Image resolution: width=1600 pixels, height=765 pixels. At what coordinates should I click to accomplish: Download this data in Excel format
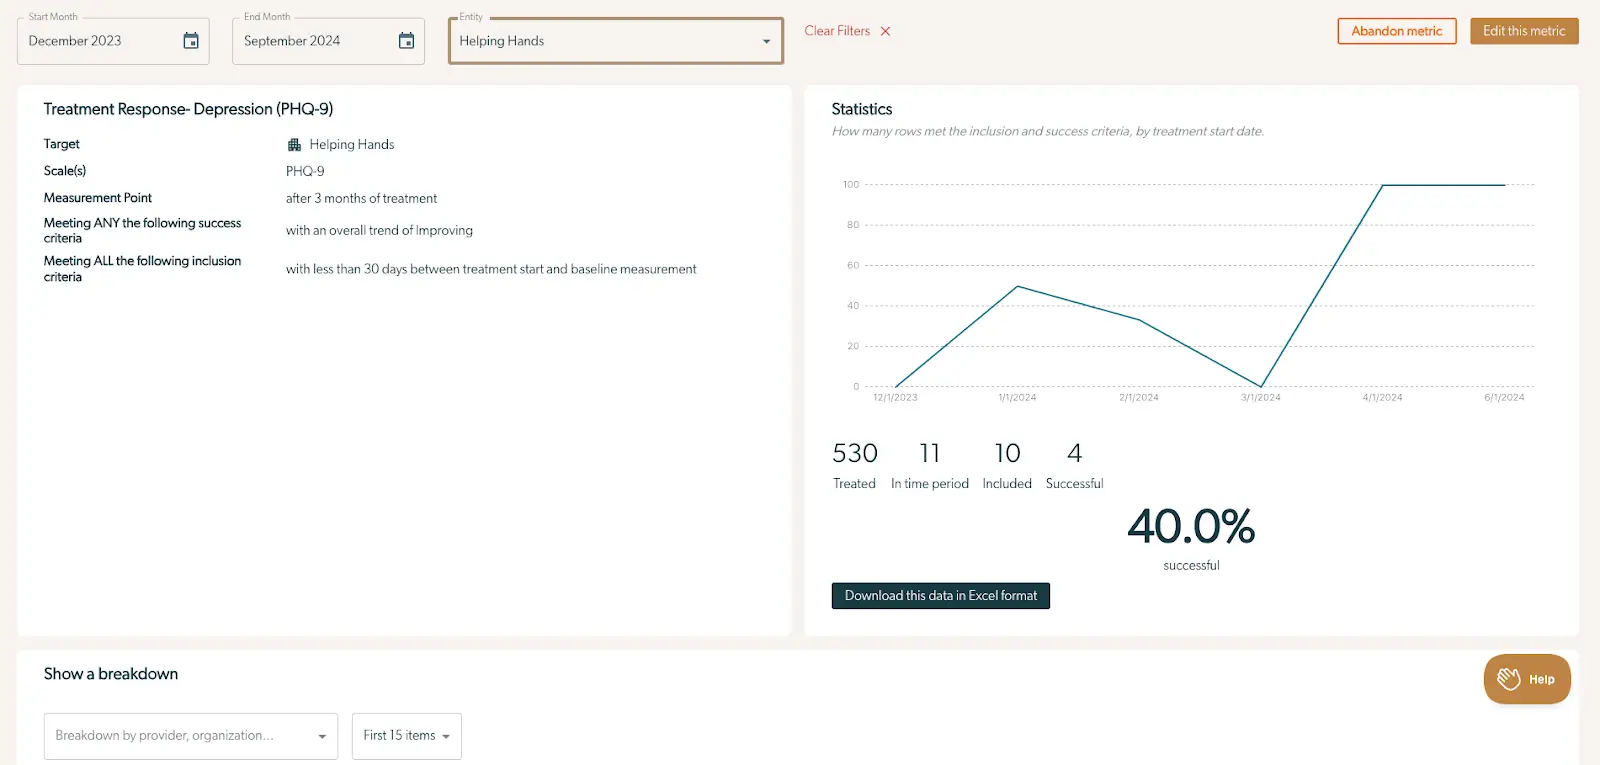point(940,596)
